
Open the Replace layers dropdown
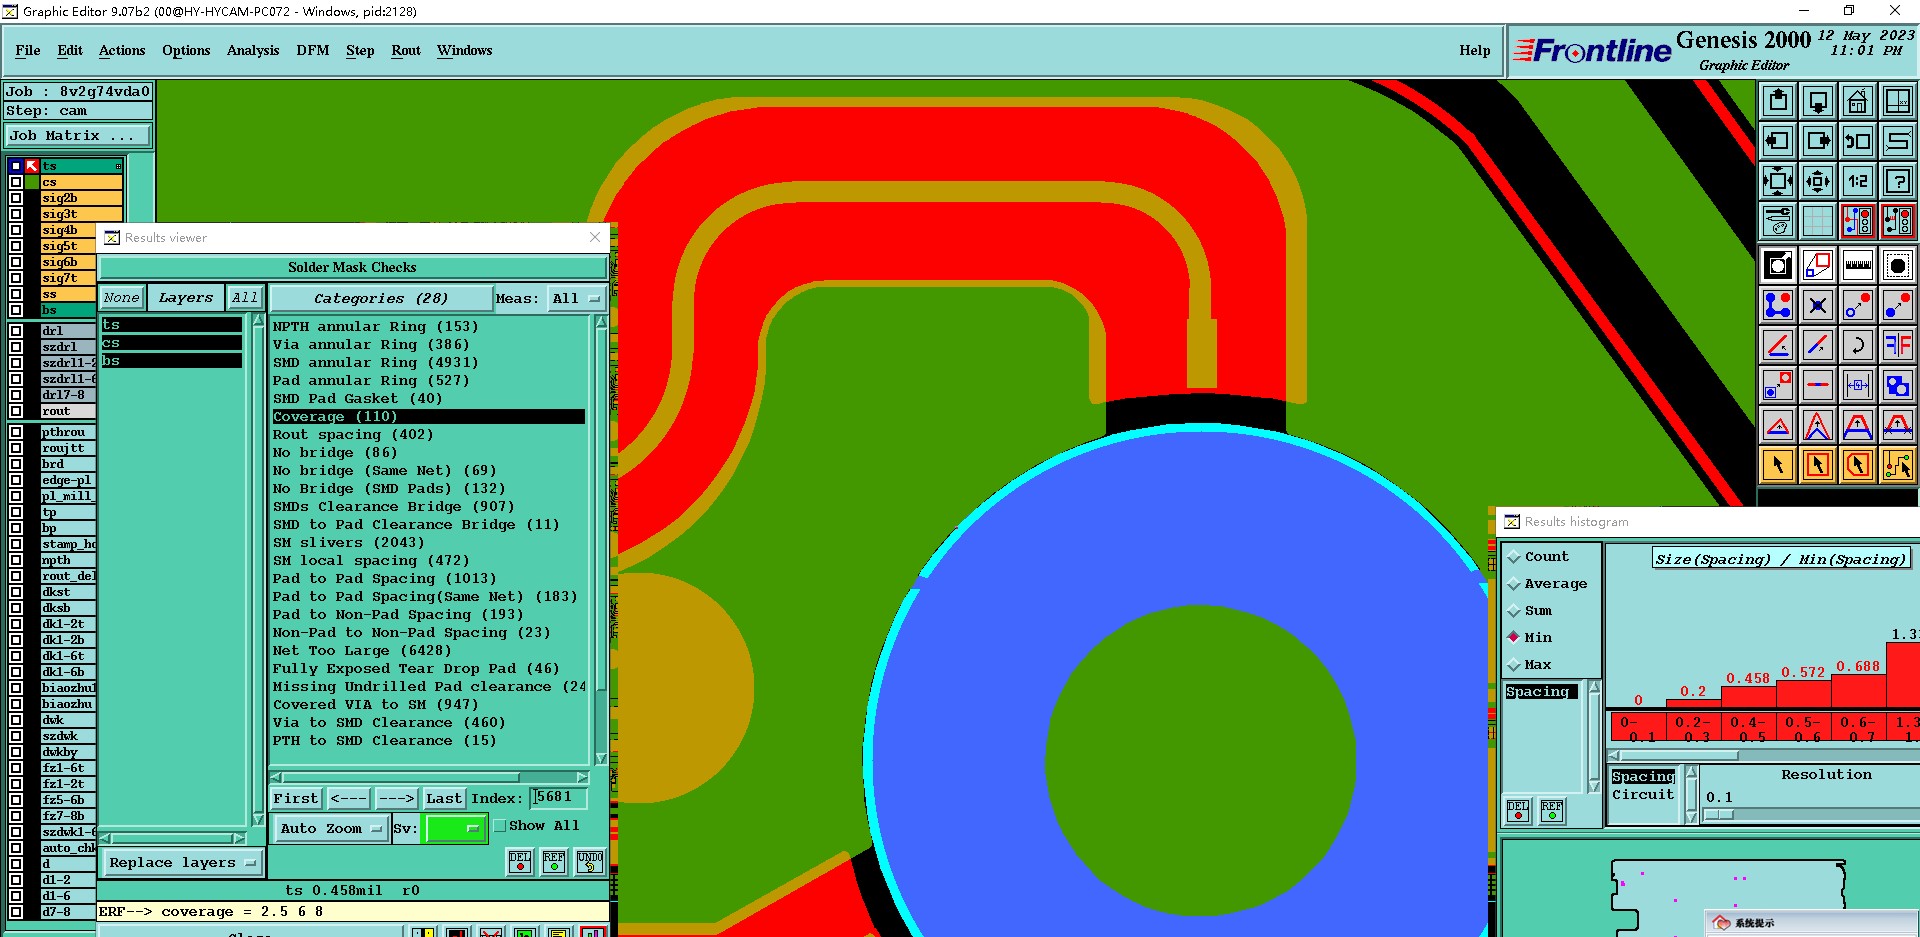pos(181,863)
